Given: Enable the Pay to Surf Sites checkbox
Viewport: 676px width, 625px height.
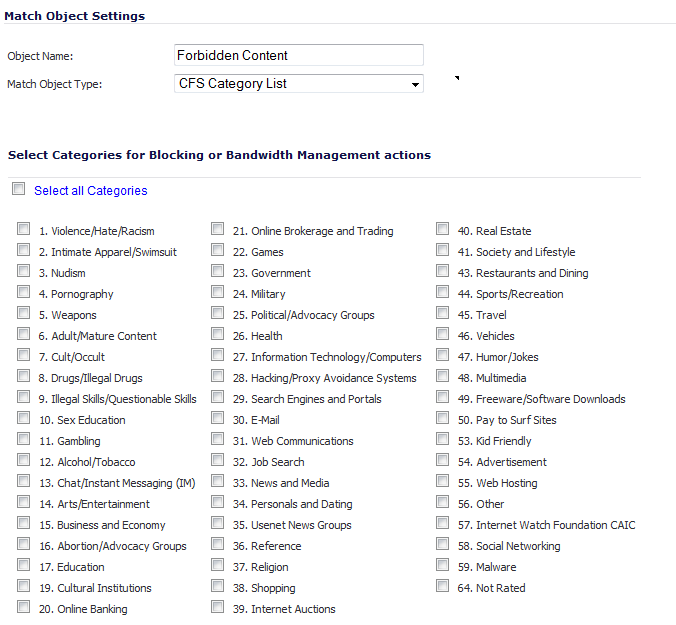Looking at the screenshot, I should pyautogui.click(x=442, y=418).
